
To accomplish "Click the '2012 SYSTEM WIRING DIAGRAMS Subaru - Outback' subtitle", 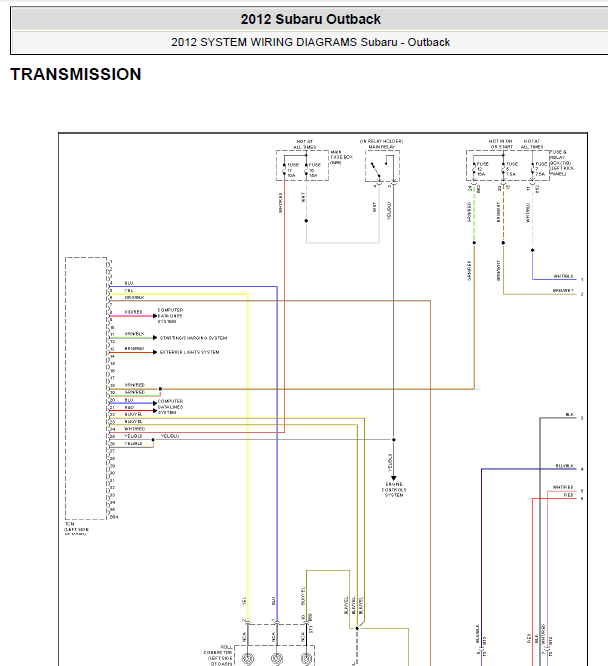I will [311, 42].
